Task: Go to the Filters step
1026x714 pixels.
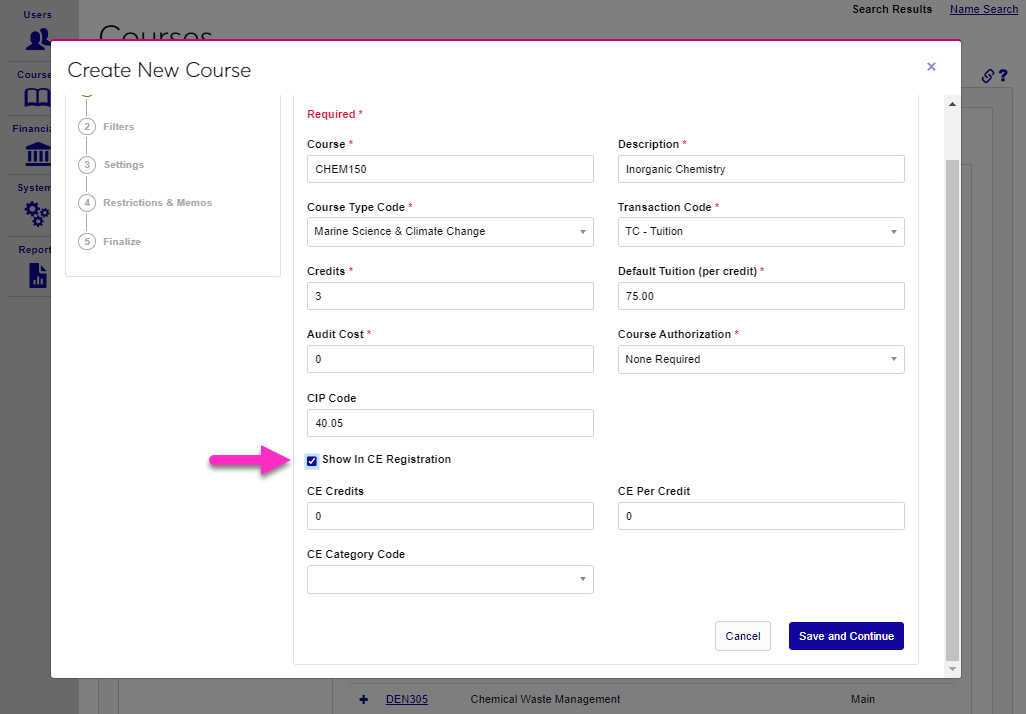Action: [x=118, y=127]
